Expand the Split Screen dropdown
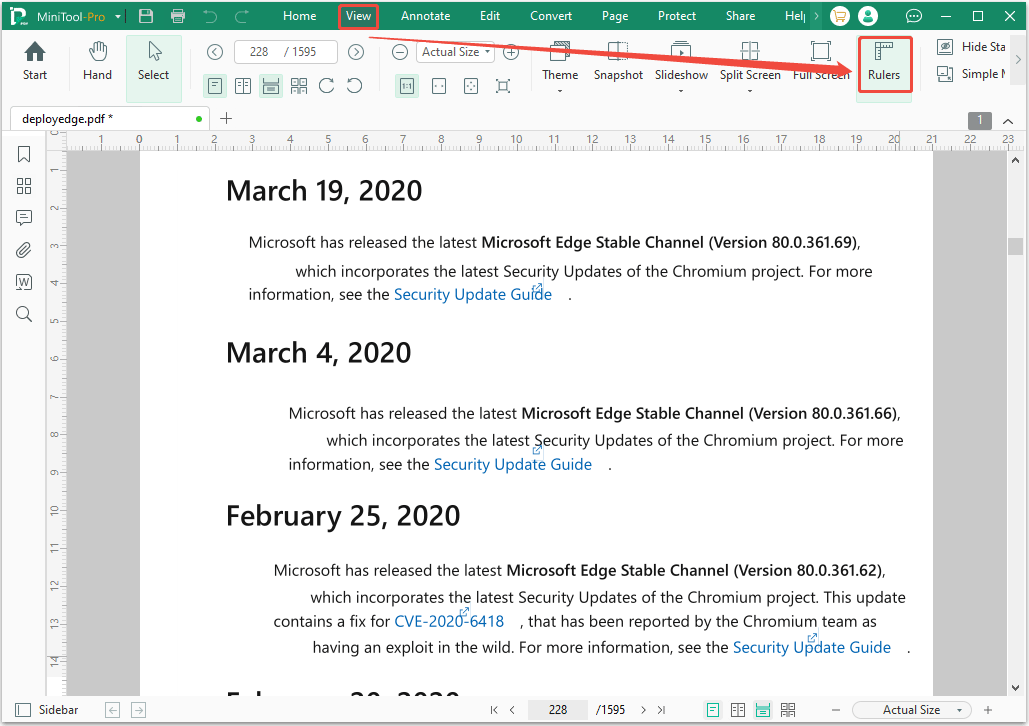This screenshot has height=726, width=1029. pyautogui.click(x=749, y=91)
